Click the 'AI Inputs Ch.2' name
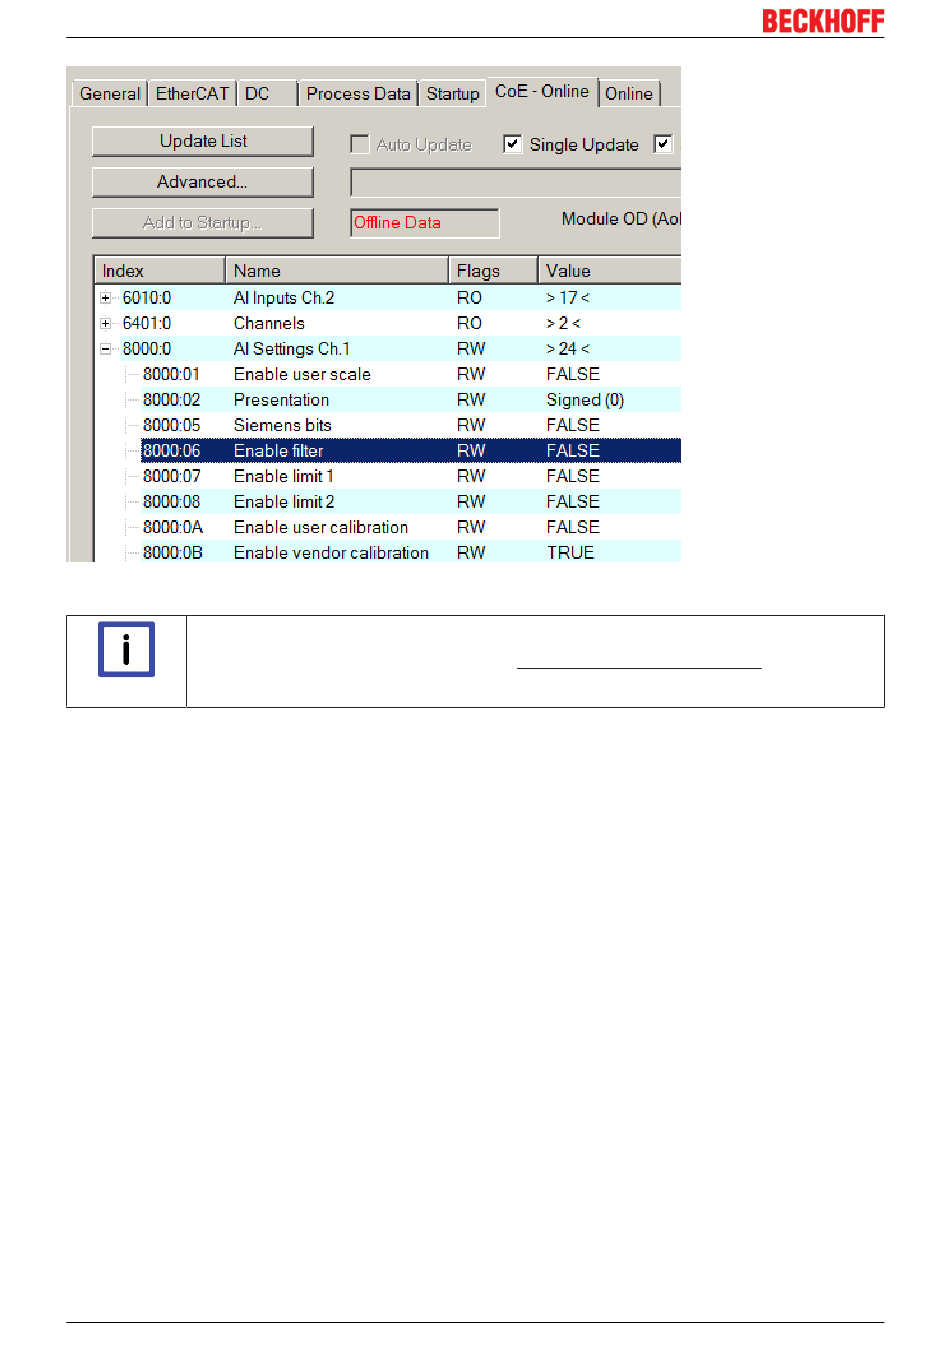The height and width of the screenshot is (1369, 950). pyautogui.click(x=284, y=298)
